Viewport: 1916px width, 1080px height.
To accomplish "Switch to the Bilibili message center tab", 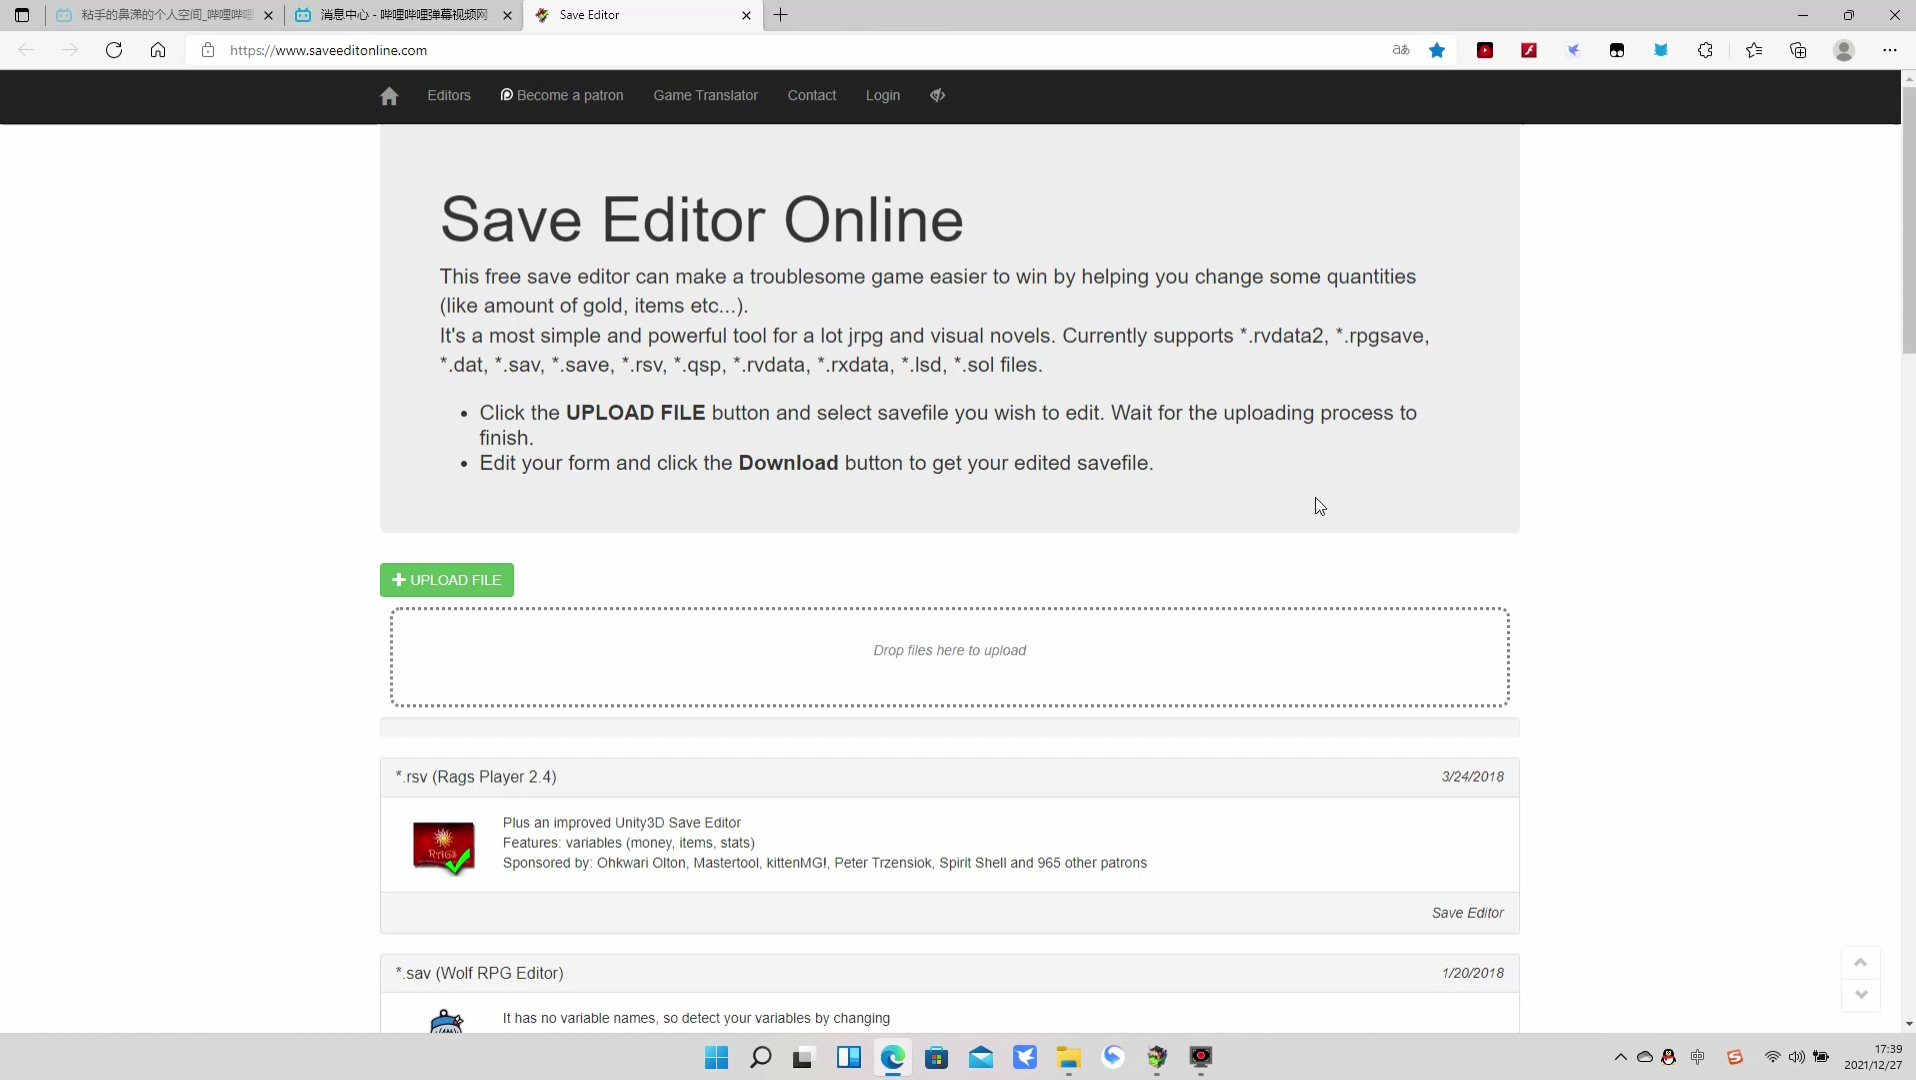I will point(404,15).
